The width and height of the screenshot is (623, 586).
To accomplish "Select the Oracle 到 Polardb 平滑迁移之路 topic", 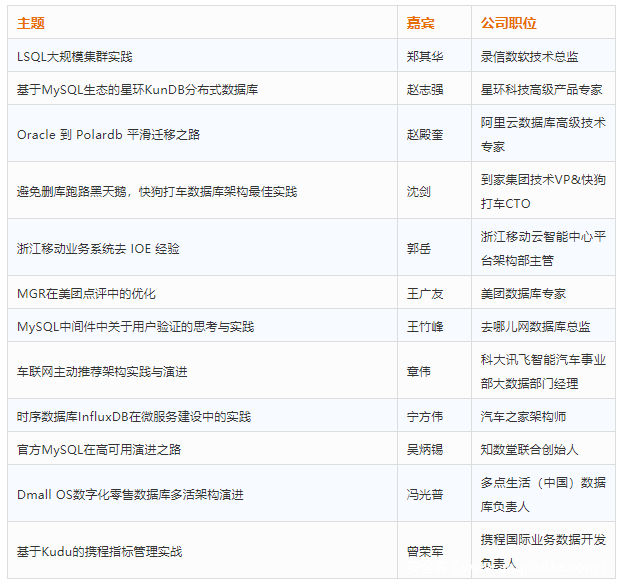I will point(102,134).
